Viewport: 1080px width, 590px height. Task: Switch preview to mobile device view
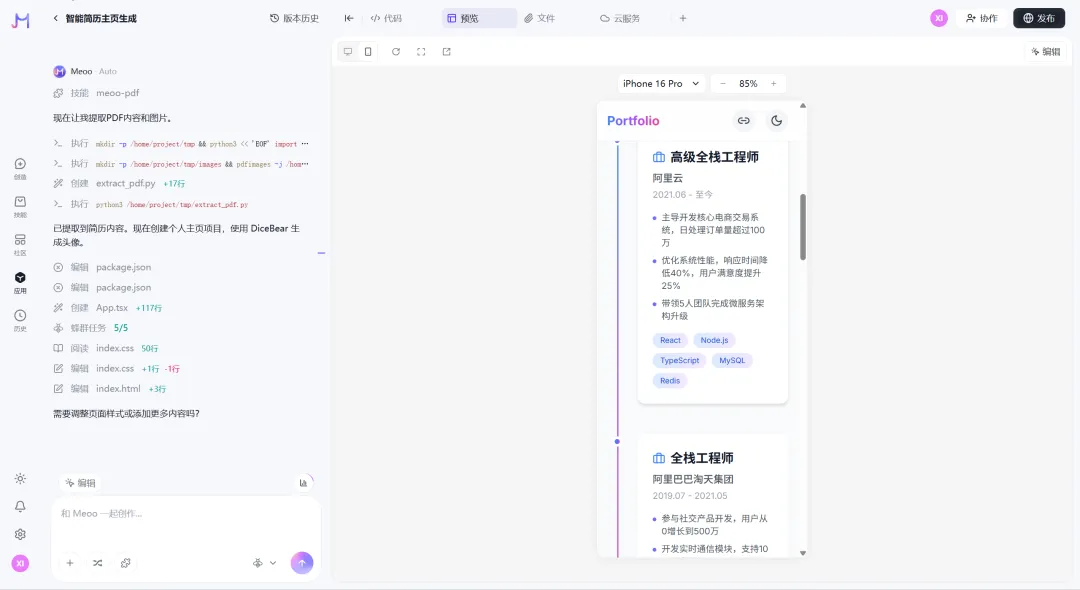[368, 52]
